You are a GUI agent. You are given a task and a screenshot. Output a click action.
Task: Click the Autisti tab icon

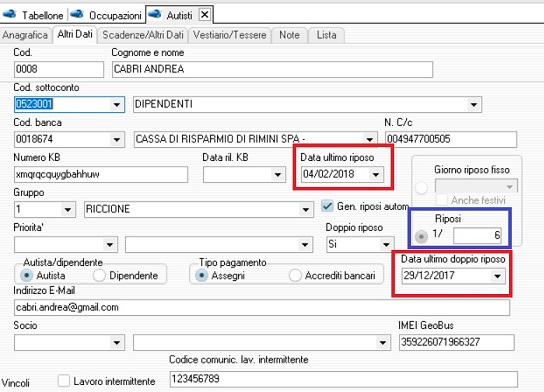point(154,15)
